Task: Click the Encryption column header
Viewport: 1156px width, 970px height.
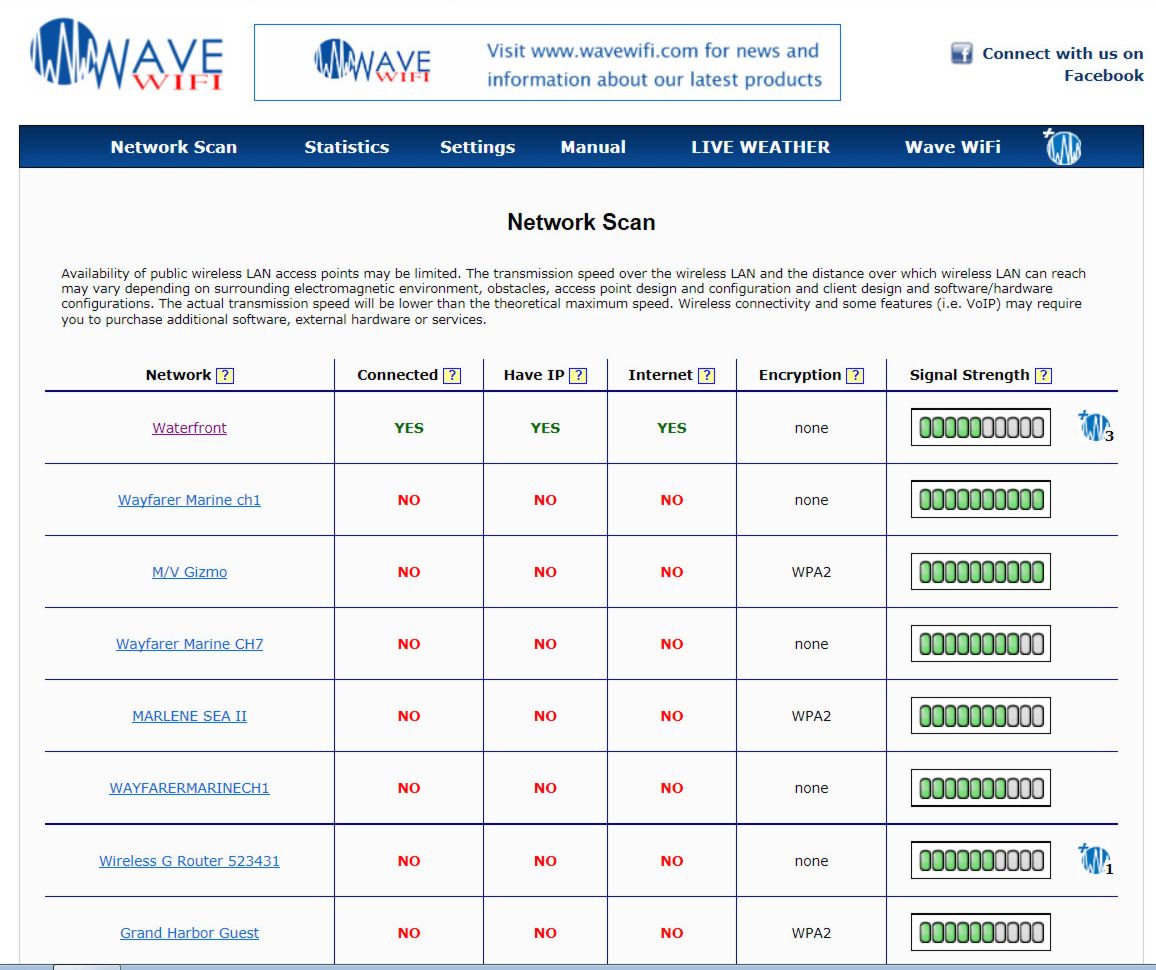Action: (x=800, y=374)
